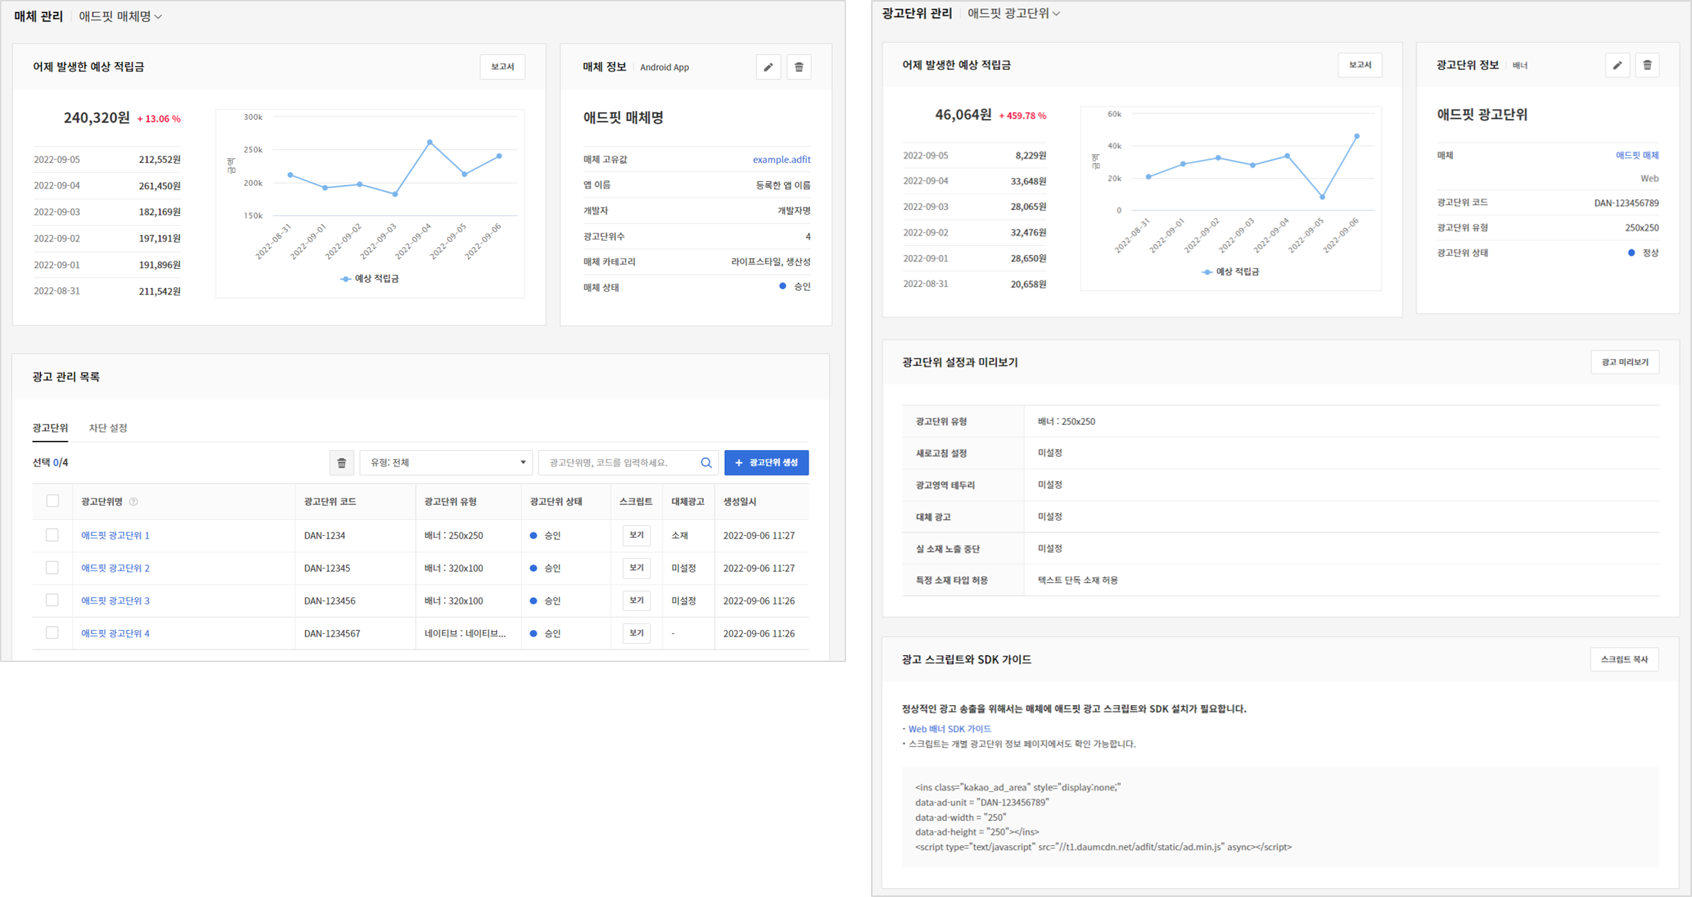Screen dimensions: 1692x897
Task: Click the 2022-09-05 row showing 8,229원
Action: coord(975,156)
